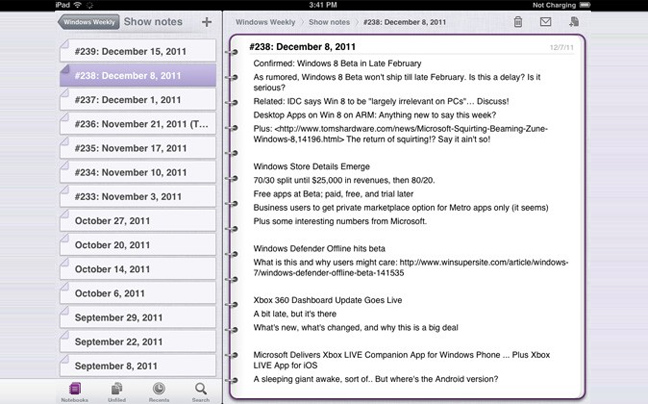This screenshot has height=404, width=648.
Task: Go back to Windows Weekly notebook
Action: point(88,22)
